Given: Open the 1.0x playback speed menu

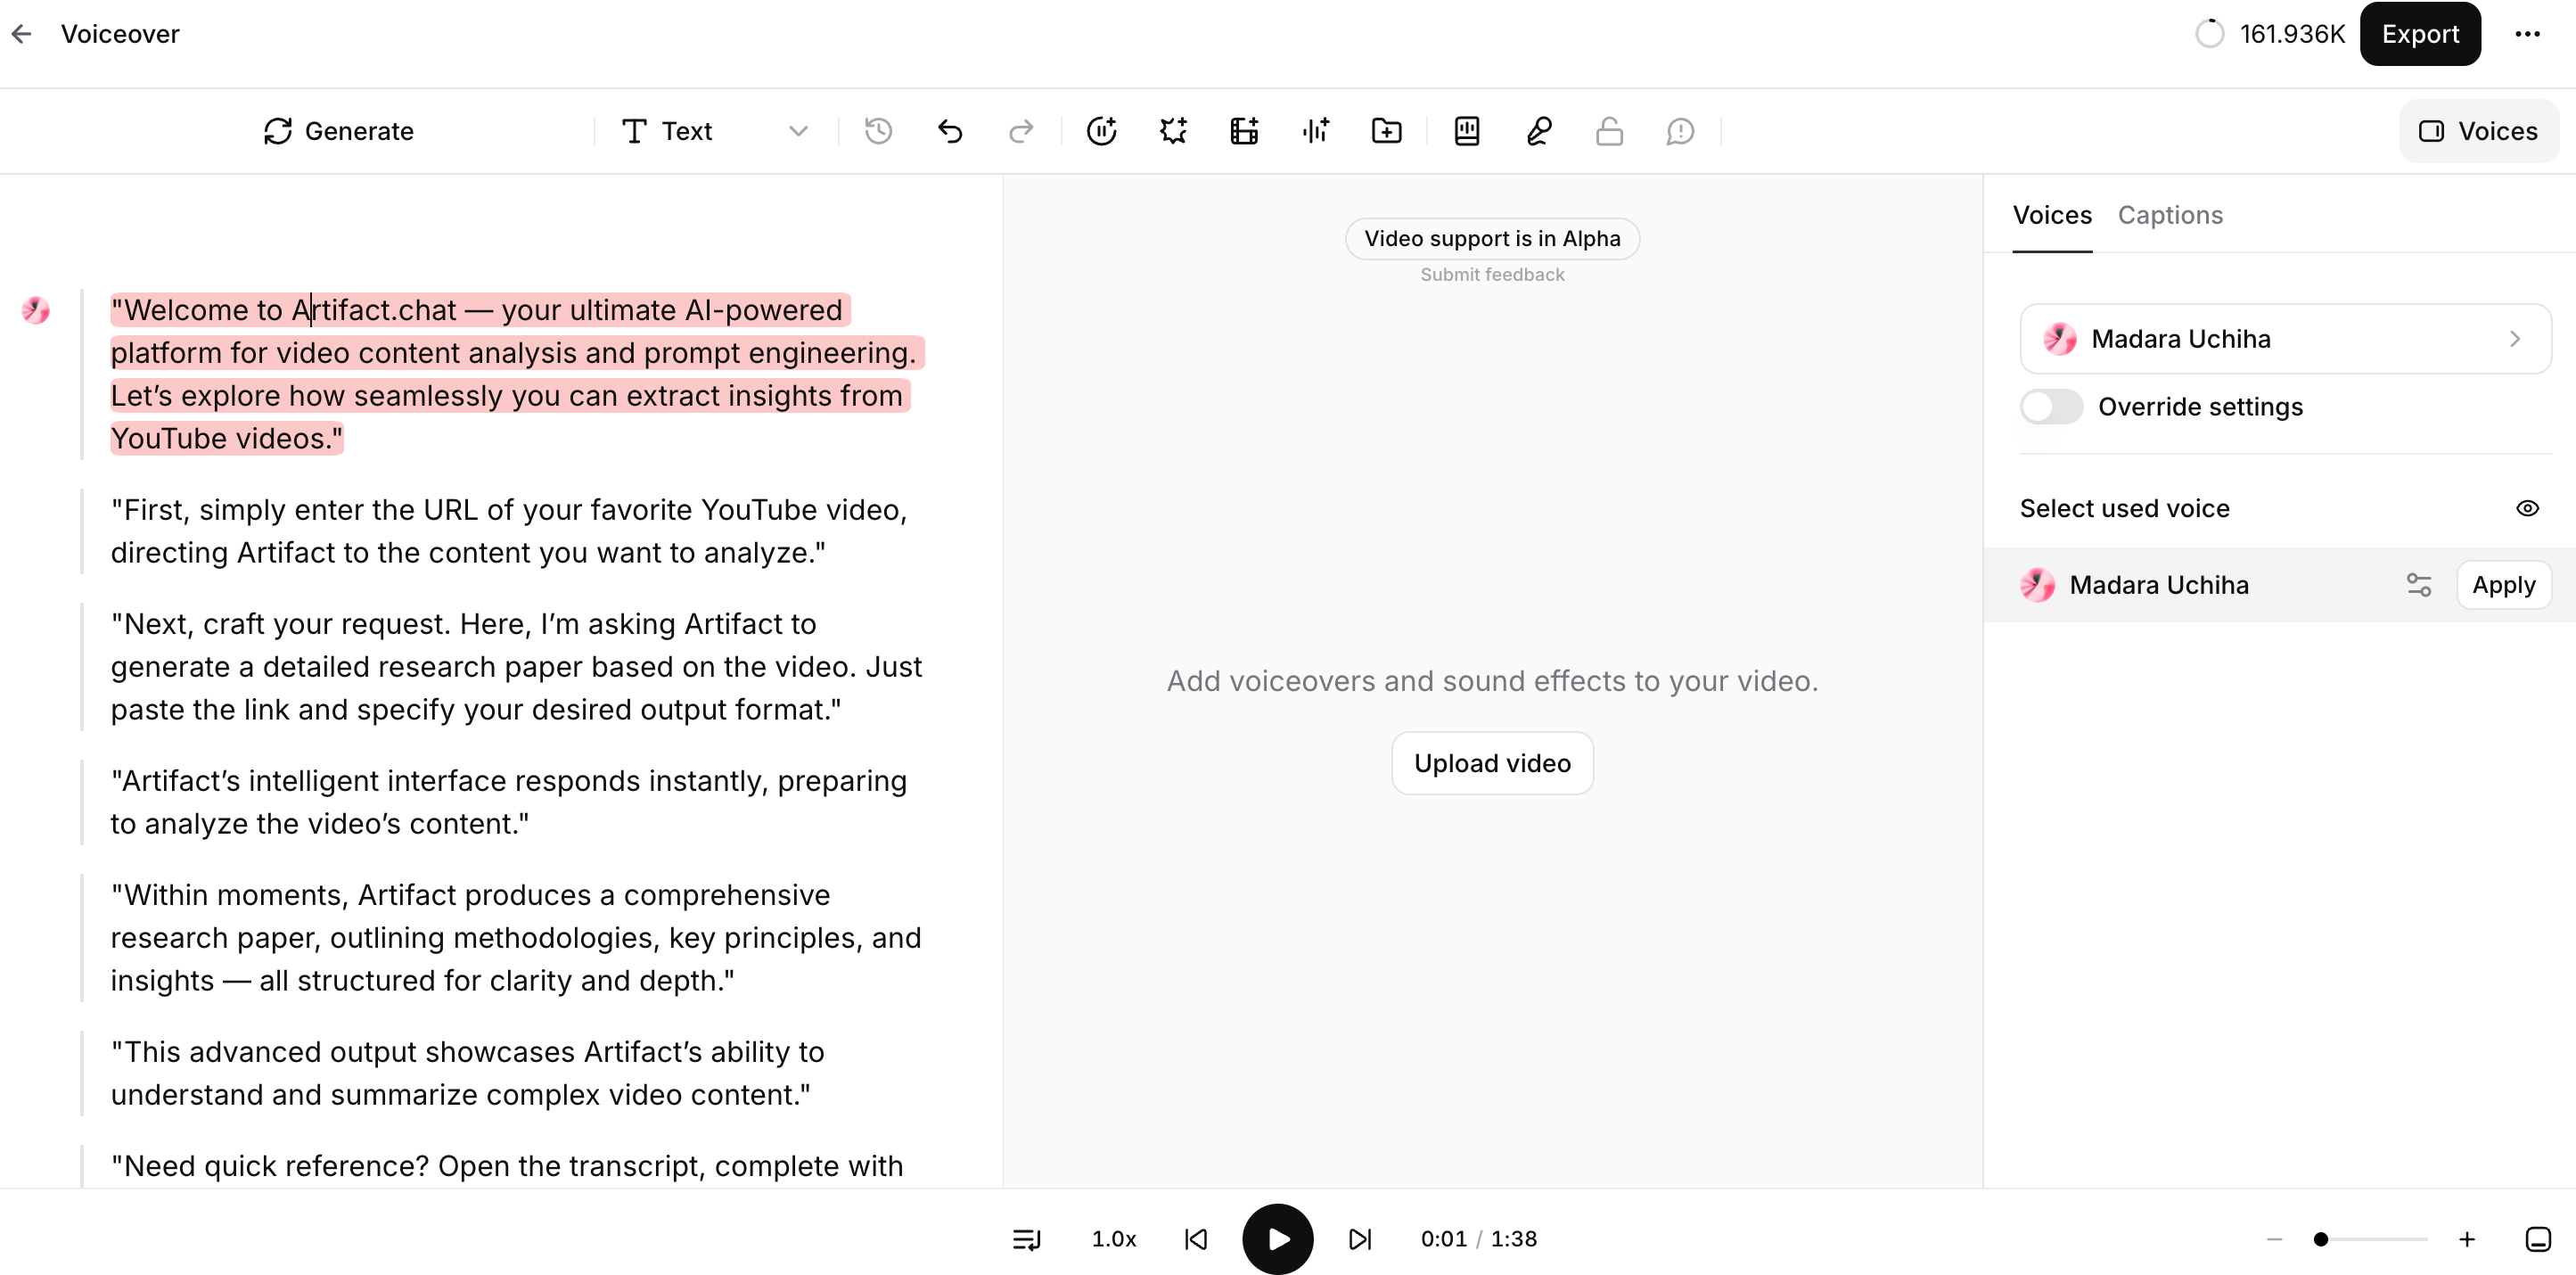Looking at the screenshot, I should pyautogui.click(x=1113, y=1239).
